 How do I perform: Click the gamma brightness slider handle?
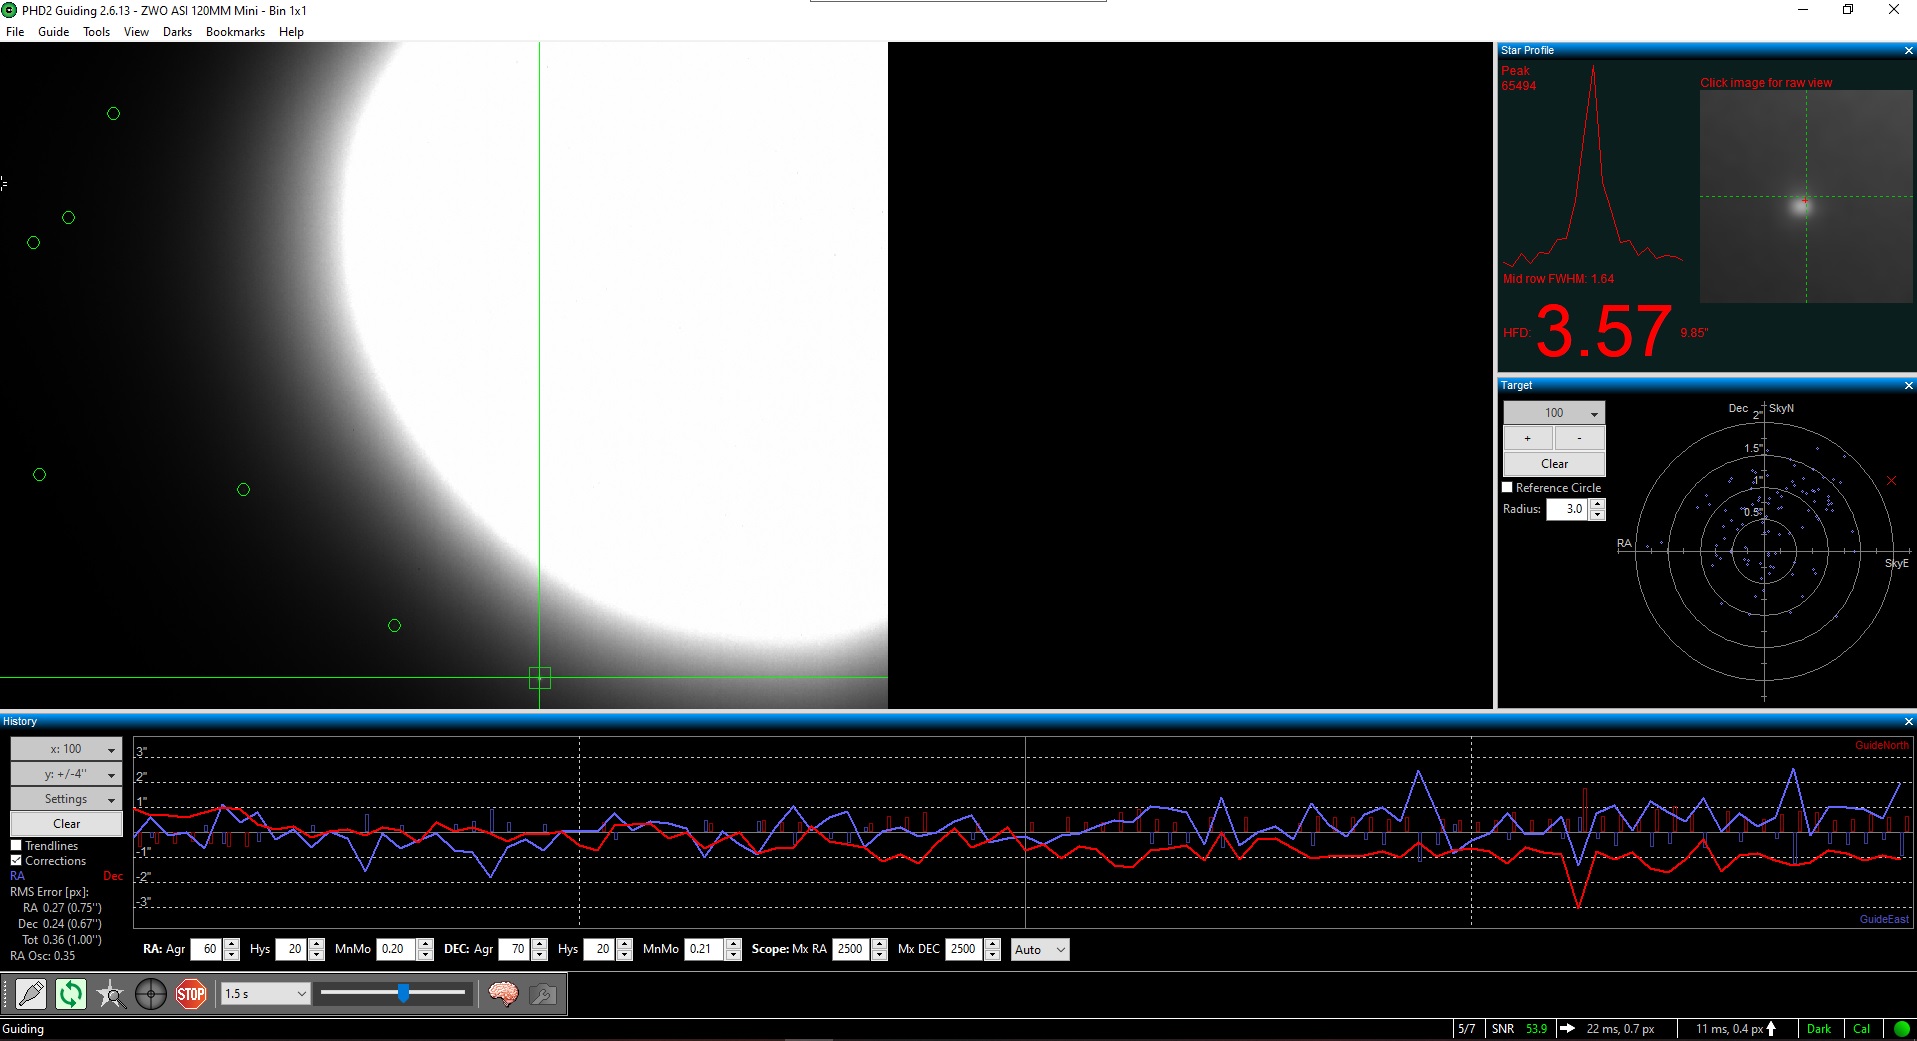(x=403, y=993)
